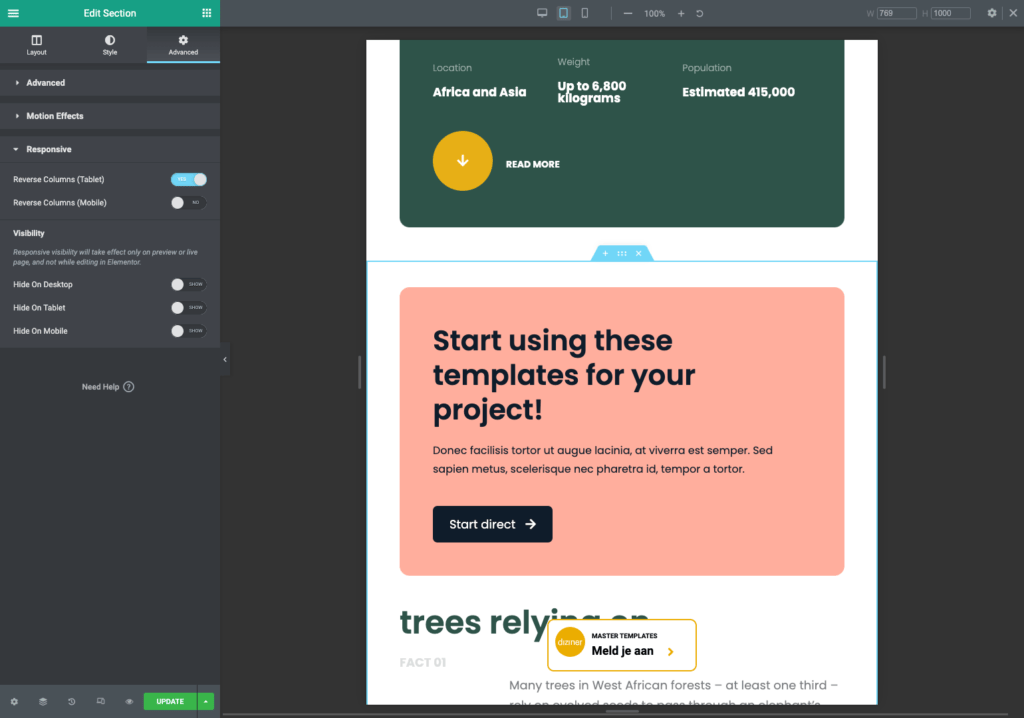1024x718 pixels.
Task: Preview changes with the eye icon
Action: pyautogui.click(x=129, y=701)
